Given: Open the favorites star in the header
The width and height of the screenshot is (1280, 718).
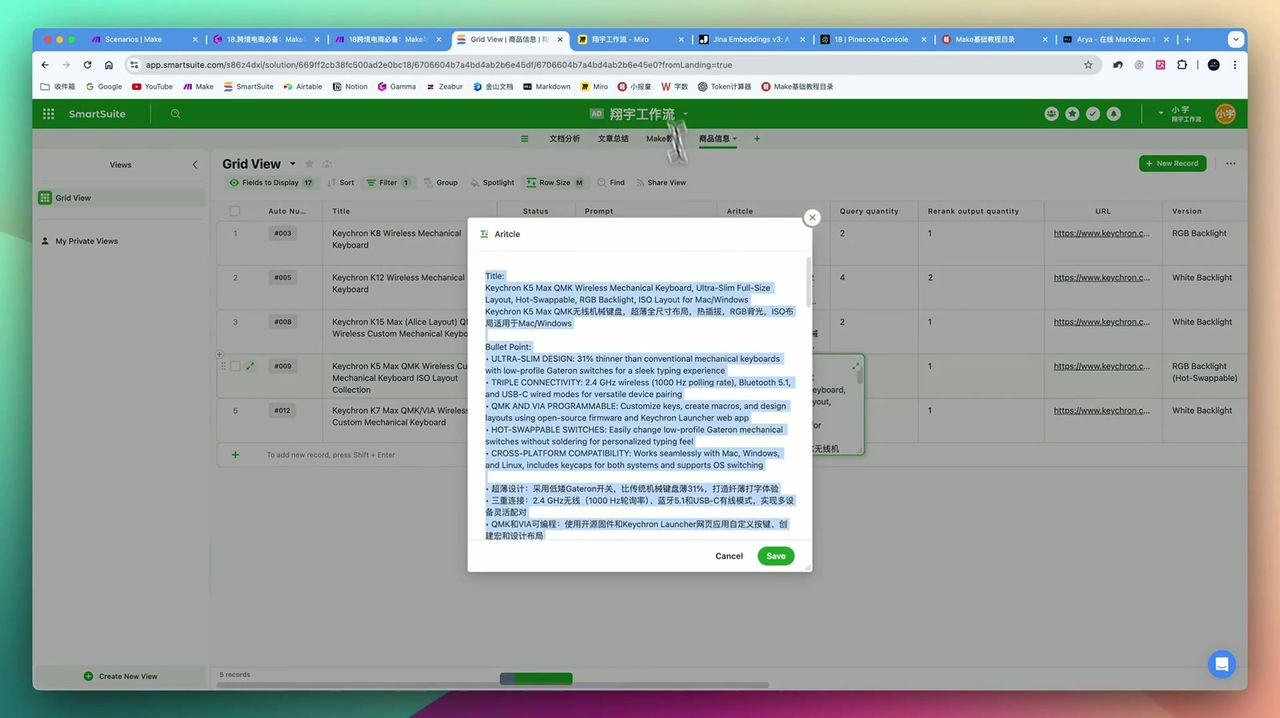Looking at the screenshot, I should (x=1072, y=114).
